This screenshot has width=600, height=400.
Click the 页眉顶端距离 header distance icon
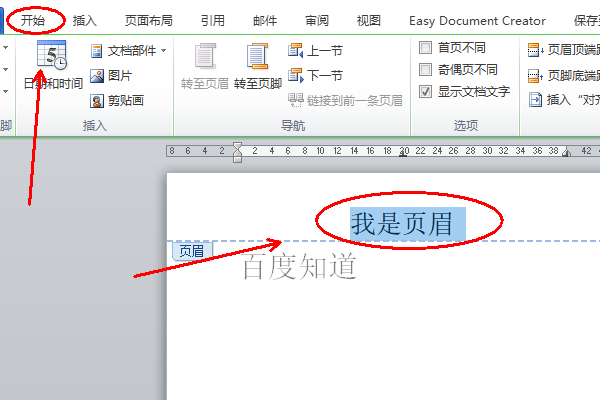tap(537, 50)
